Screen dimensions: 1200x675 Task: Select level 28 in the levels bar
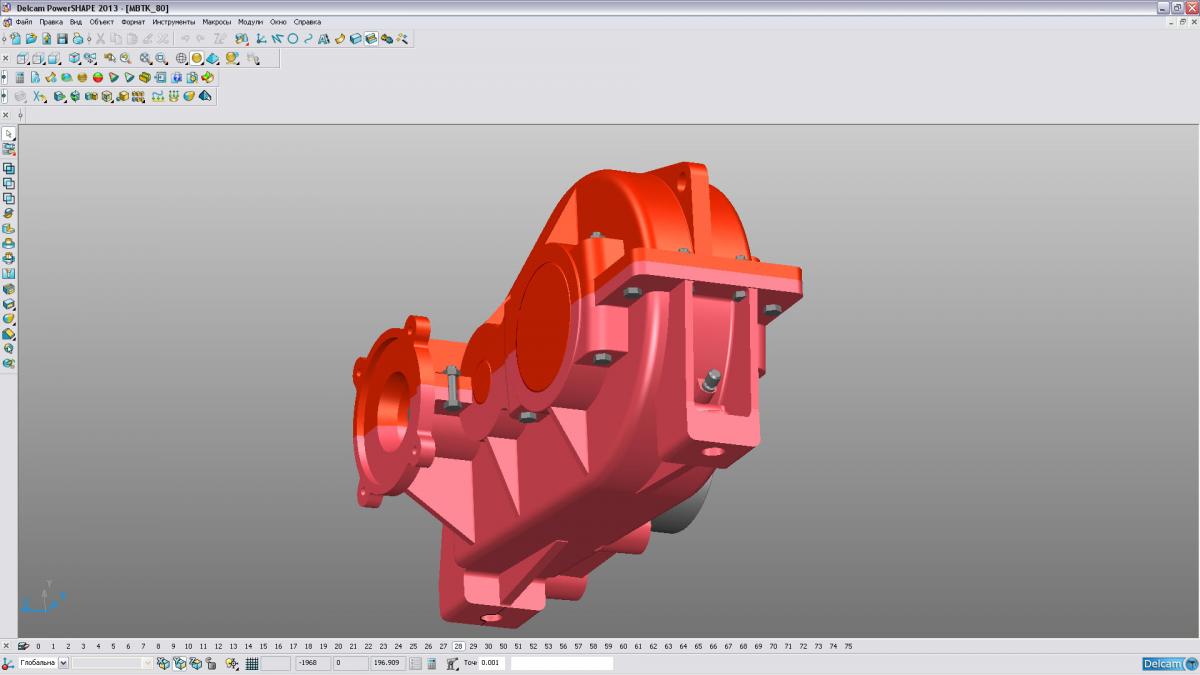458,646
